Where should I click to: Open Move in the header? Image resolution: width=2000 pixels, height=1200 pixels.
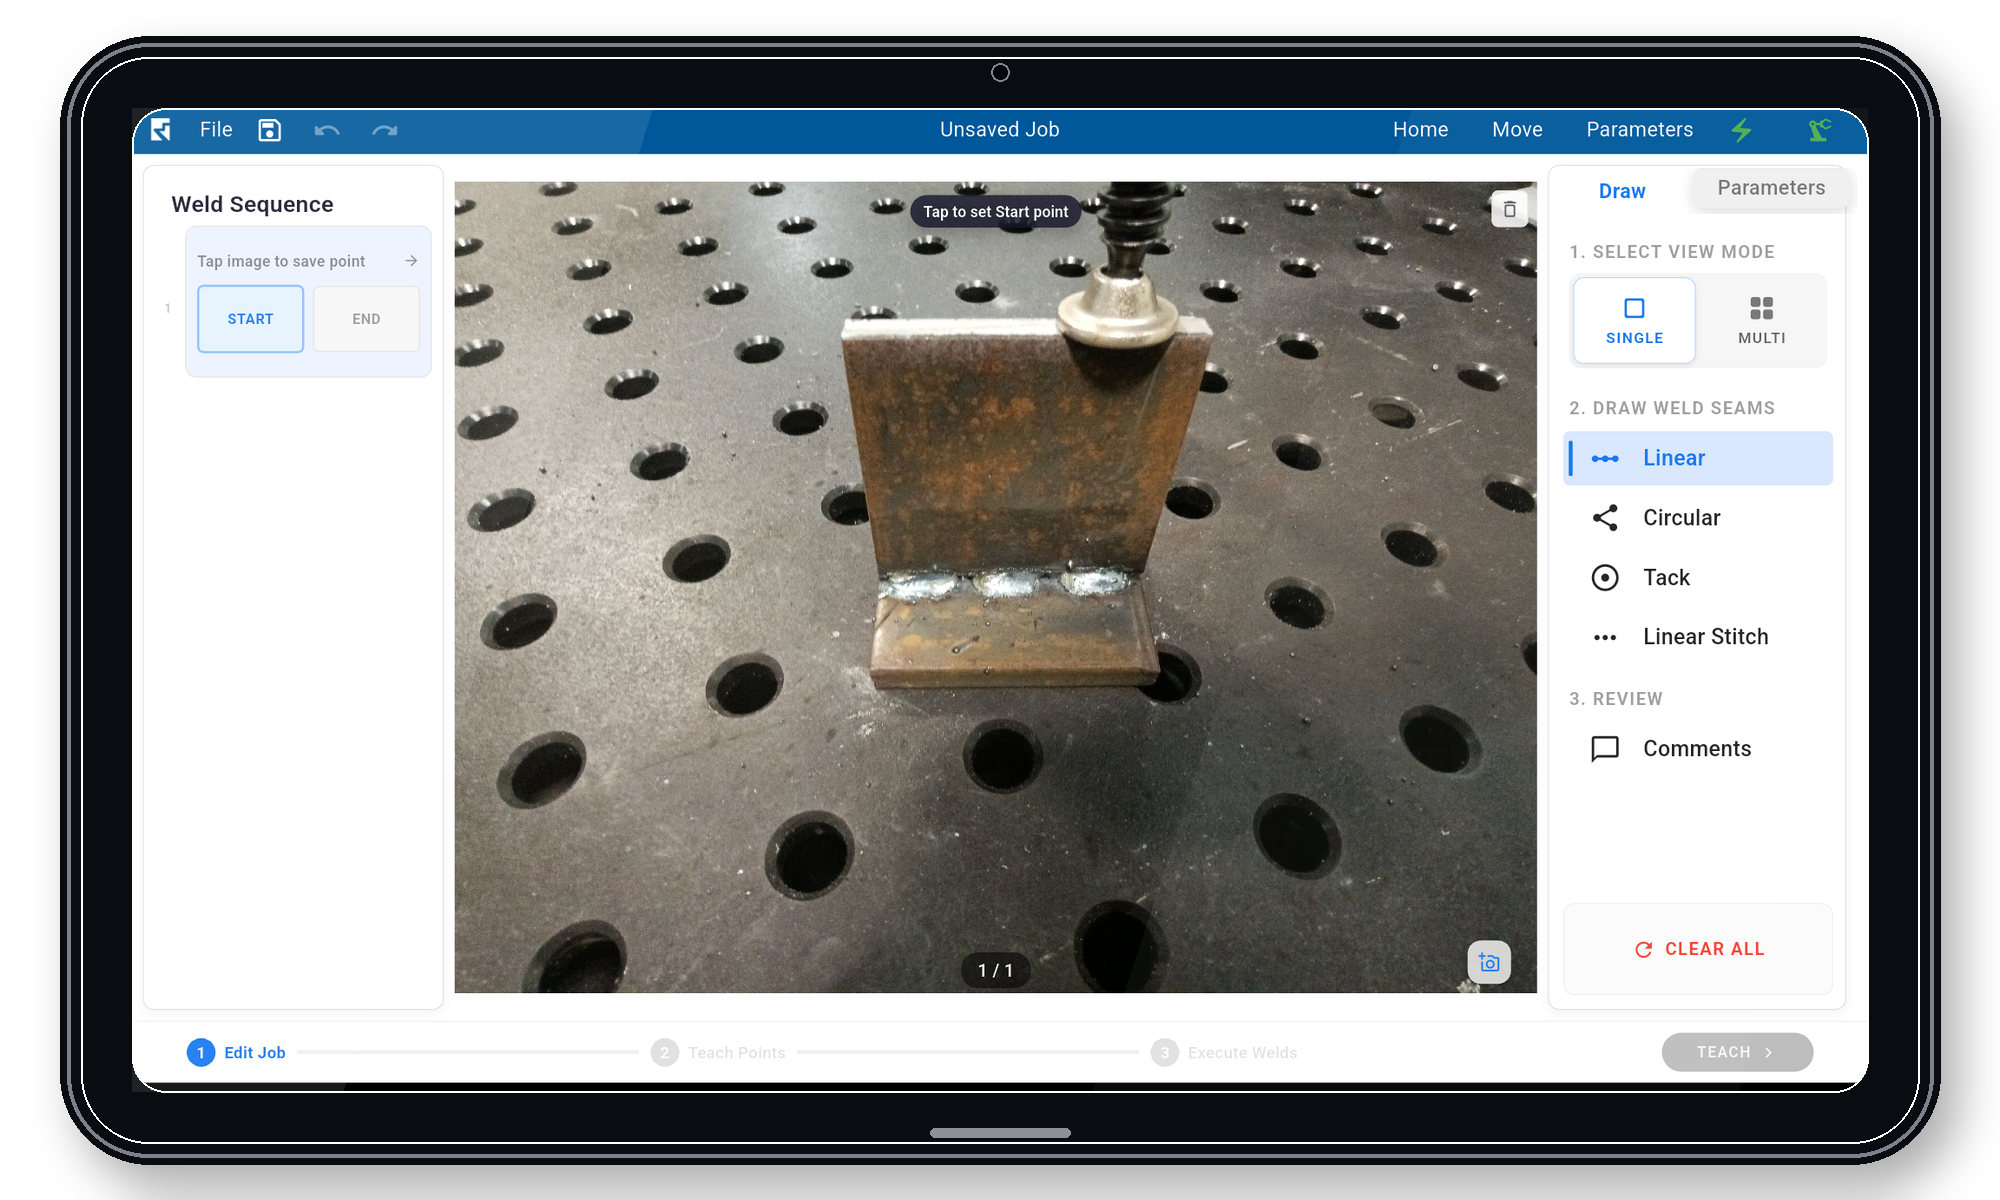(1517, 130)
